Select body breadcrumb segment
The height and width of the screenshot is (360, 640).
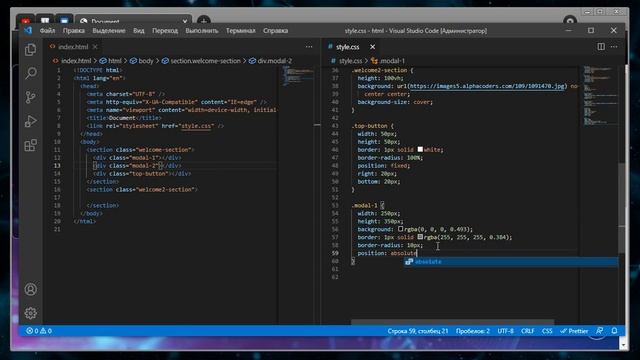point(146,61)
